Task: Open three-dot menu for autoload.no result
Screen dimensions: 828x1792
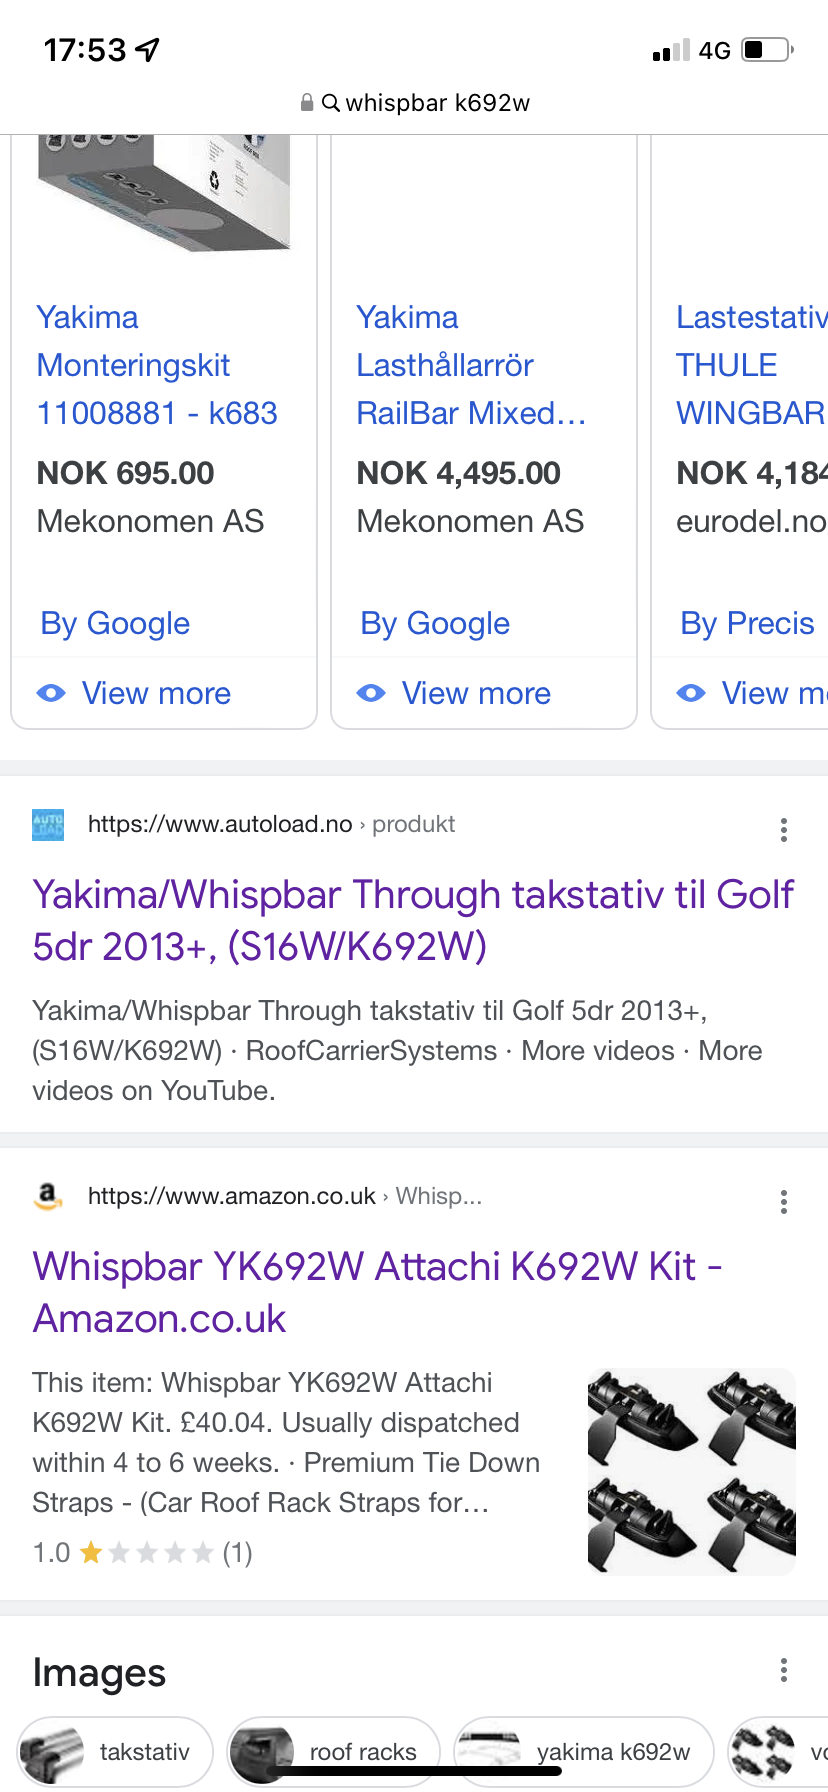Action: click(x=783, y=829)
